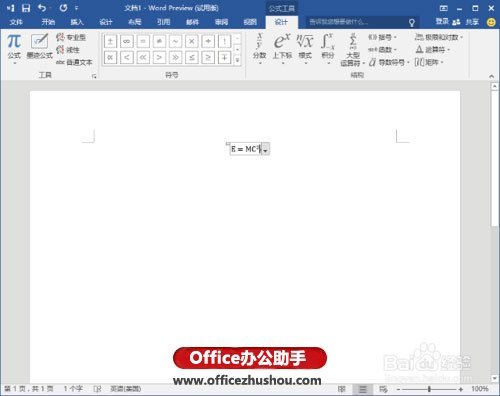
Task: Select the Equation Tools Design (设计) tab
Action: [x=281, y=22]
